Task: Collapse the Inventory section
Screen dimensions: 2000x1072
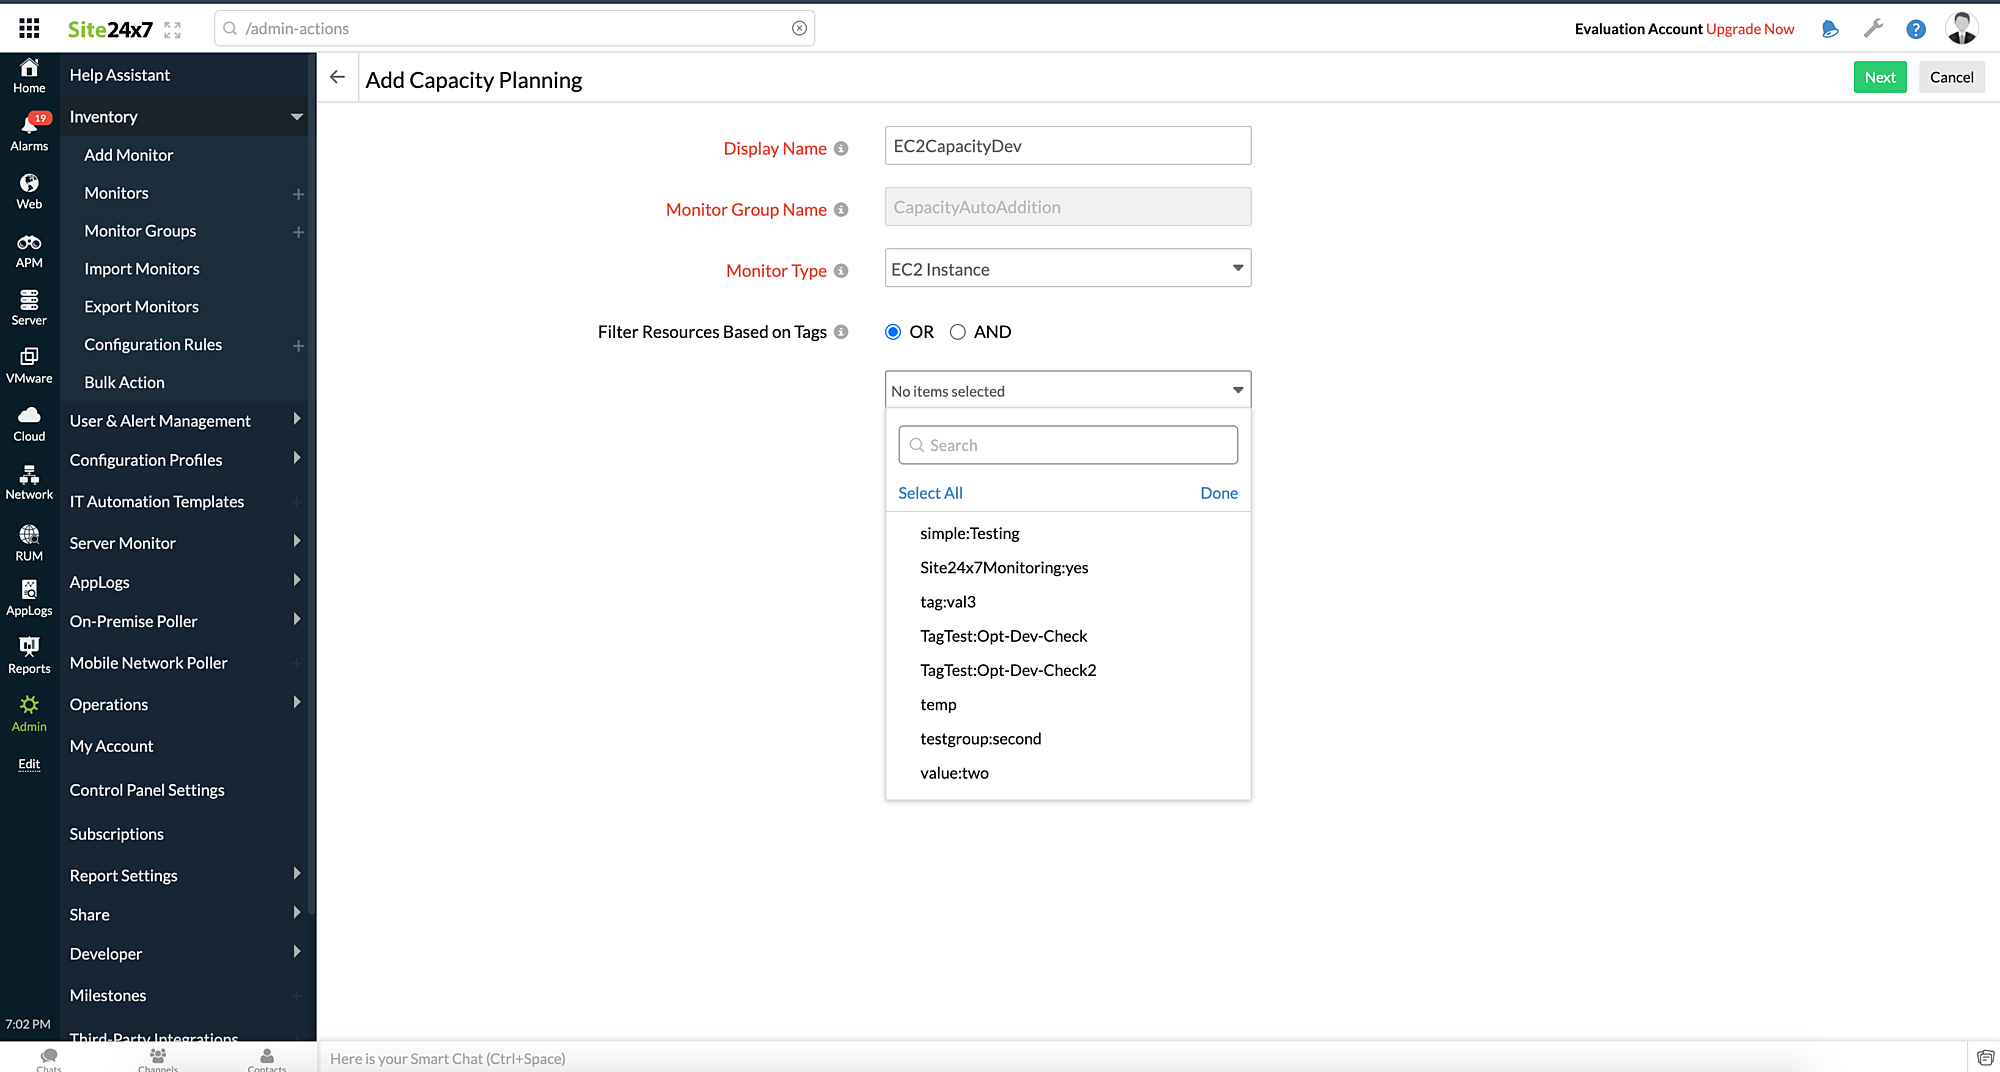Action: pyautogui.click(x=297, y=117)
